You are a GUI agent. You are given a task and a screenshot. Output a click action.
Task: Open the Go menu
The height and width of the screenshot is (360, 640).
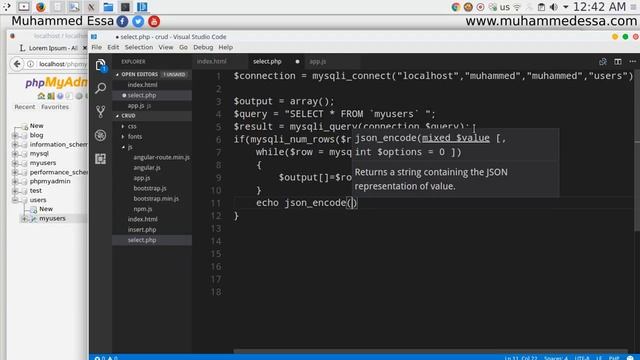click(183, 47)
